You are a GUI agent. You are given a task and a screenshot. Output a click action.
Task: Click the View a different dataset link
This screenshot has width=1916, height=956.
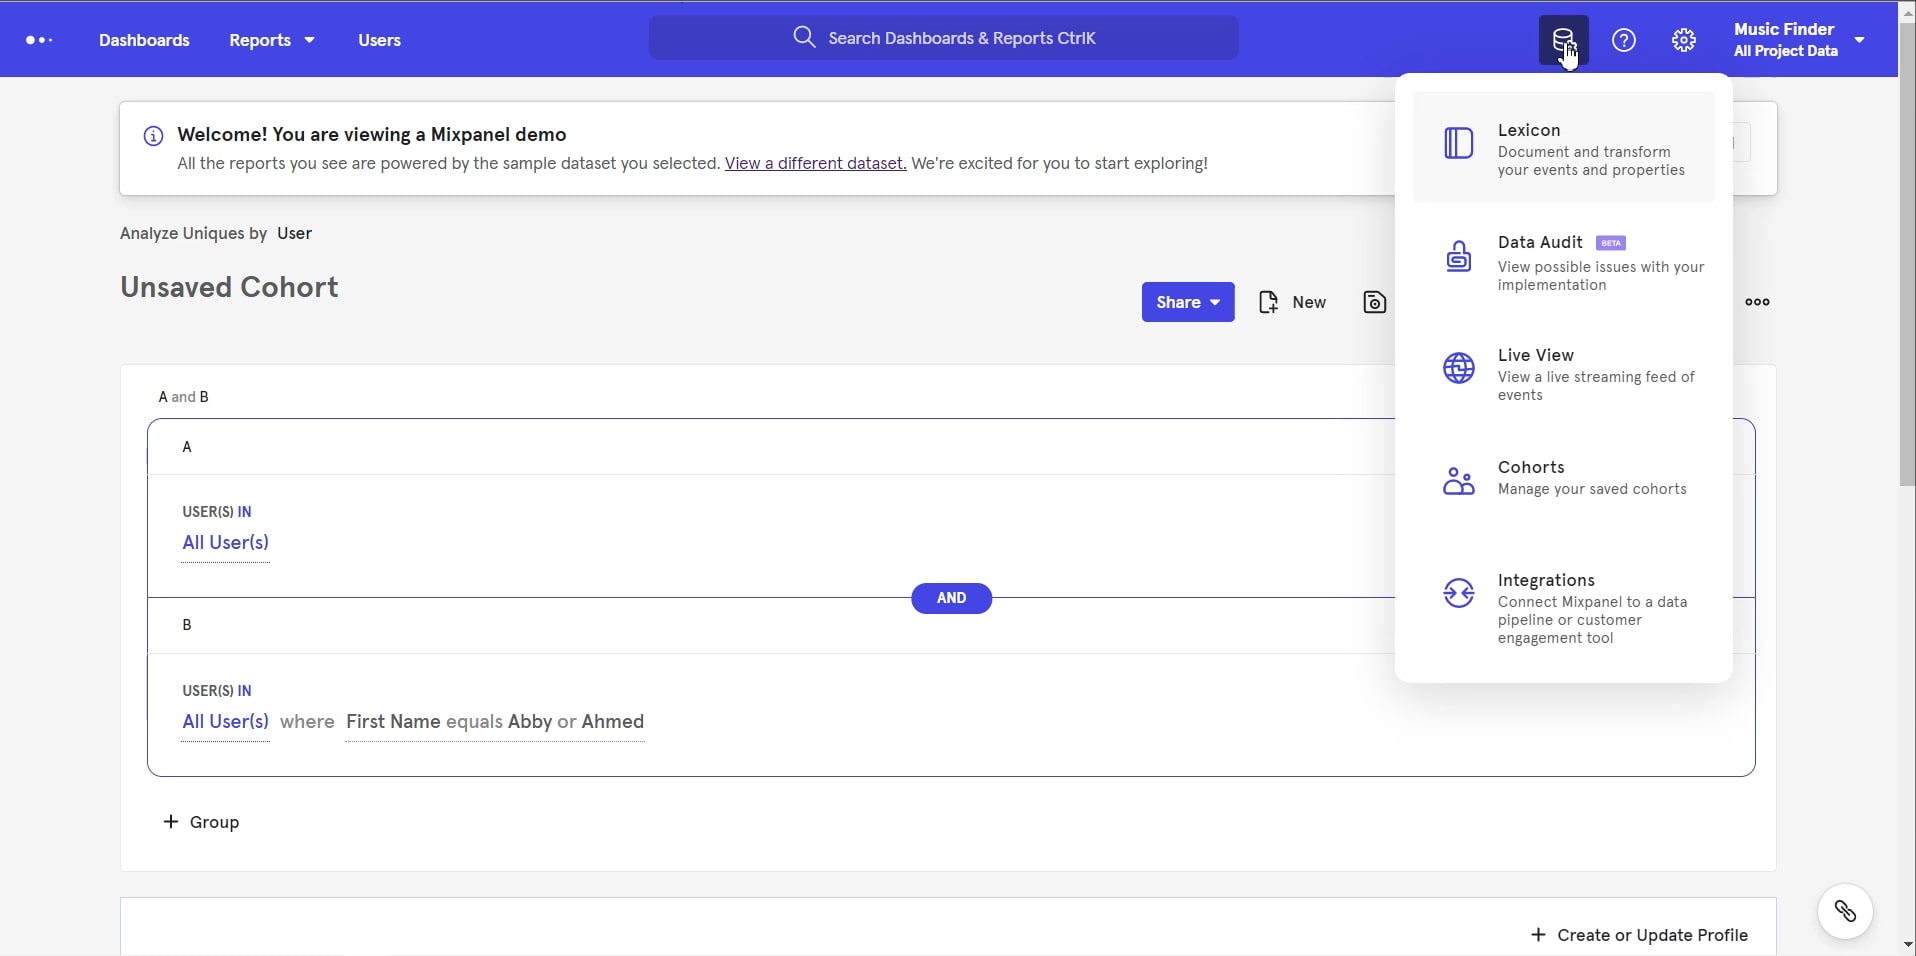click(814, 163)
